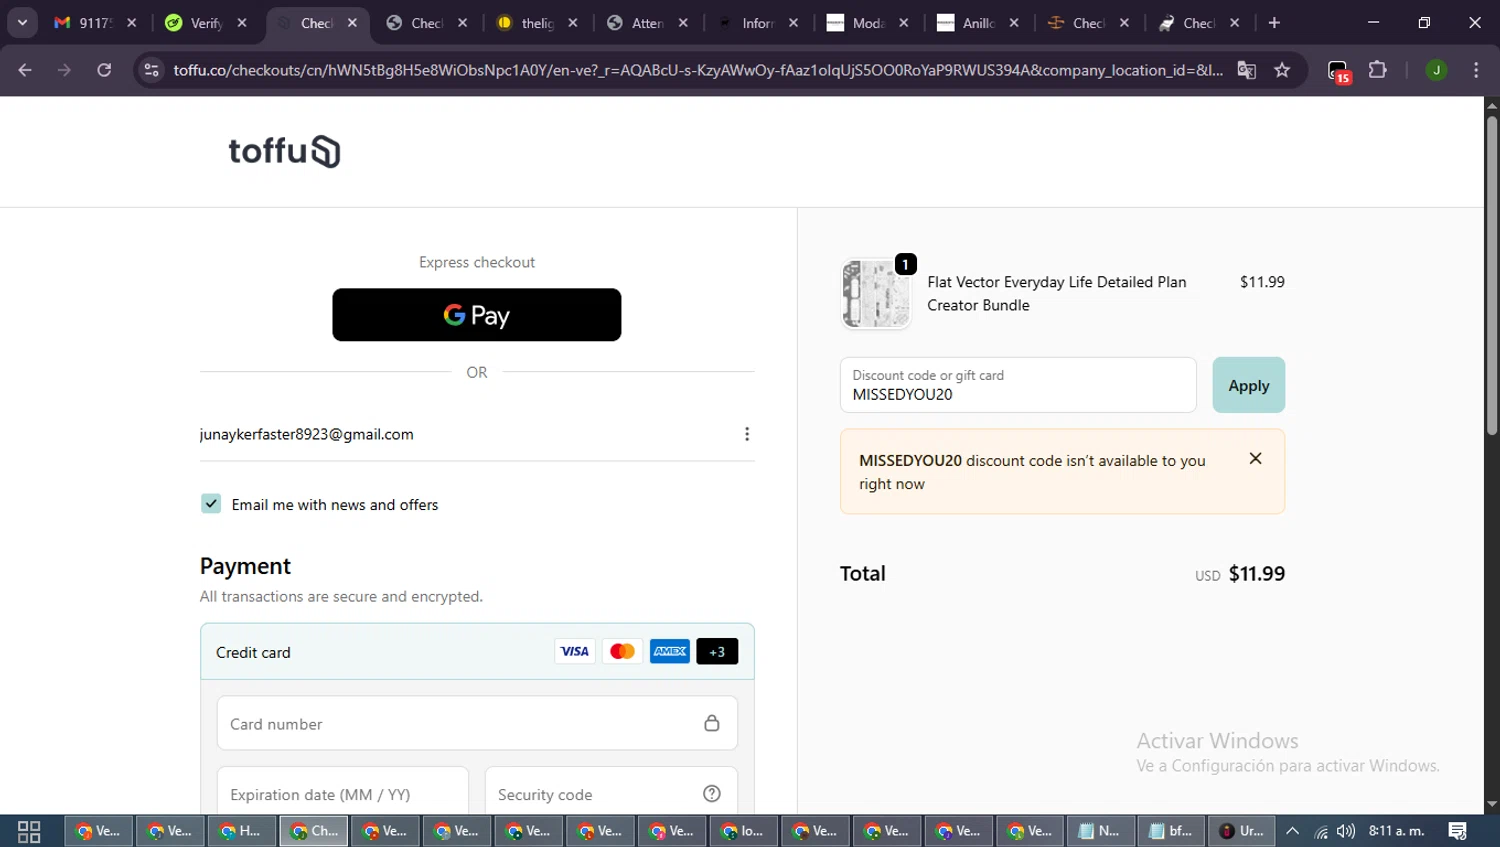
Task: Click the Discount code or gift card field
Action: coord(1018,385)
